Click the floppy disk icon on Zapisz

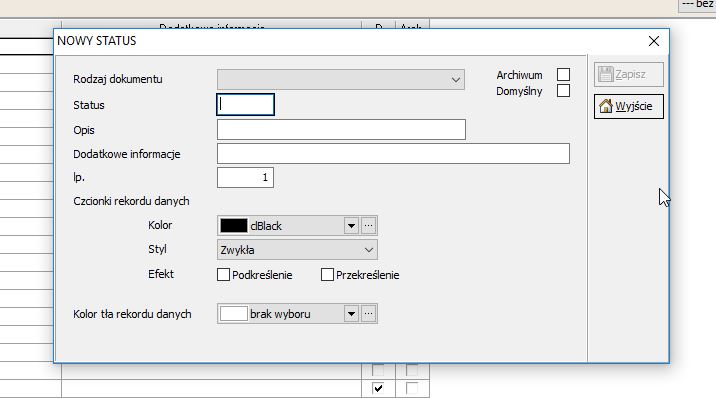[605, 74]
